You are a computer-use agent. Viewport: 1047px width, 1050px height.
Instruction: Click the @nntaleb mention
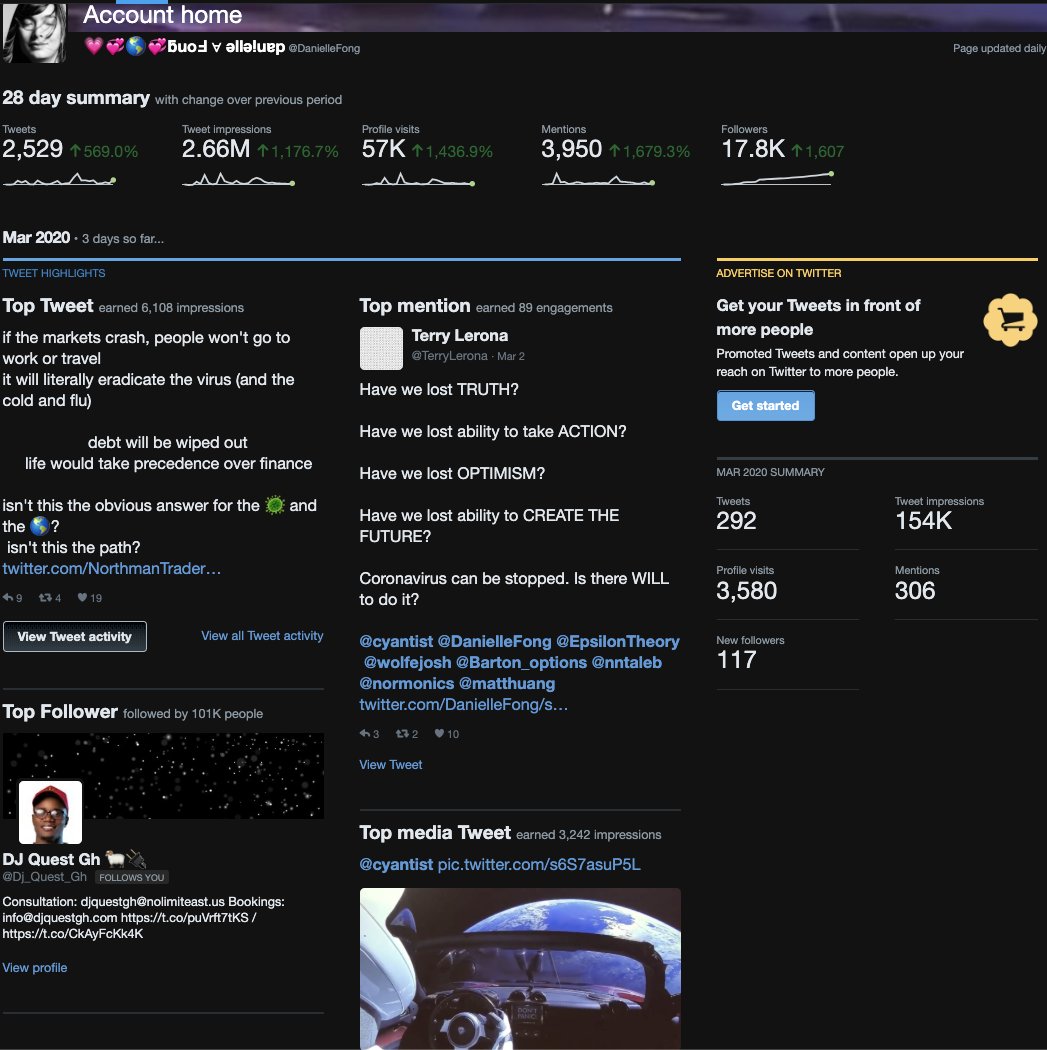click(627, 662)
